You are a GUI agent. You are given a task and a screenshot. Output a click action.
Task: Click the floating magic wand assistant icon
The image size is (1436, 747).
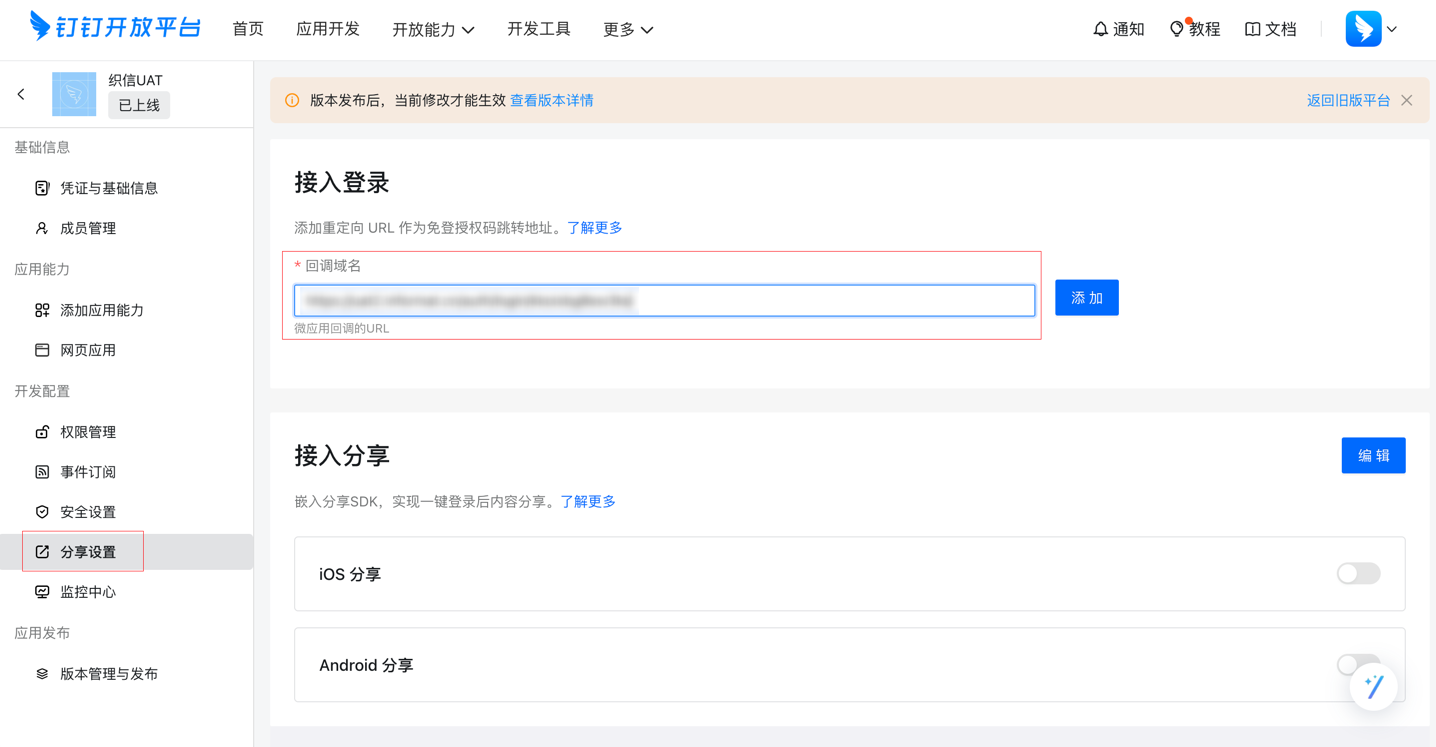(1373, 686)
